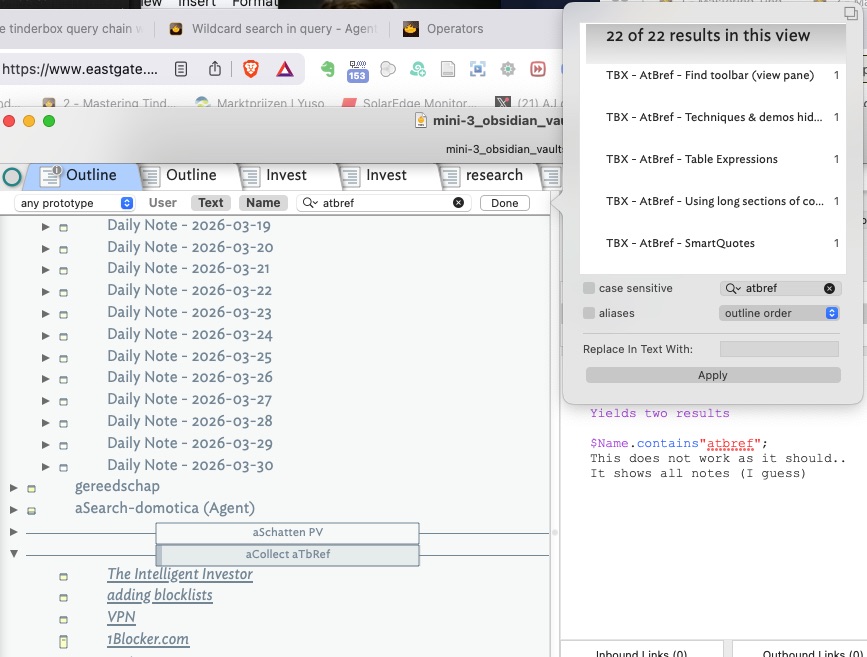Click the Brave shield icon in address bar
Screen dimensions: 867x657
(249, 69)
